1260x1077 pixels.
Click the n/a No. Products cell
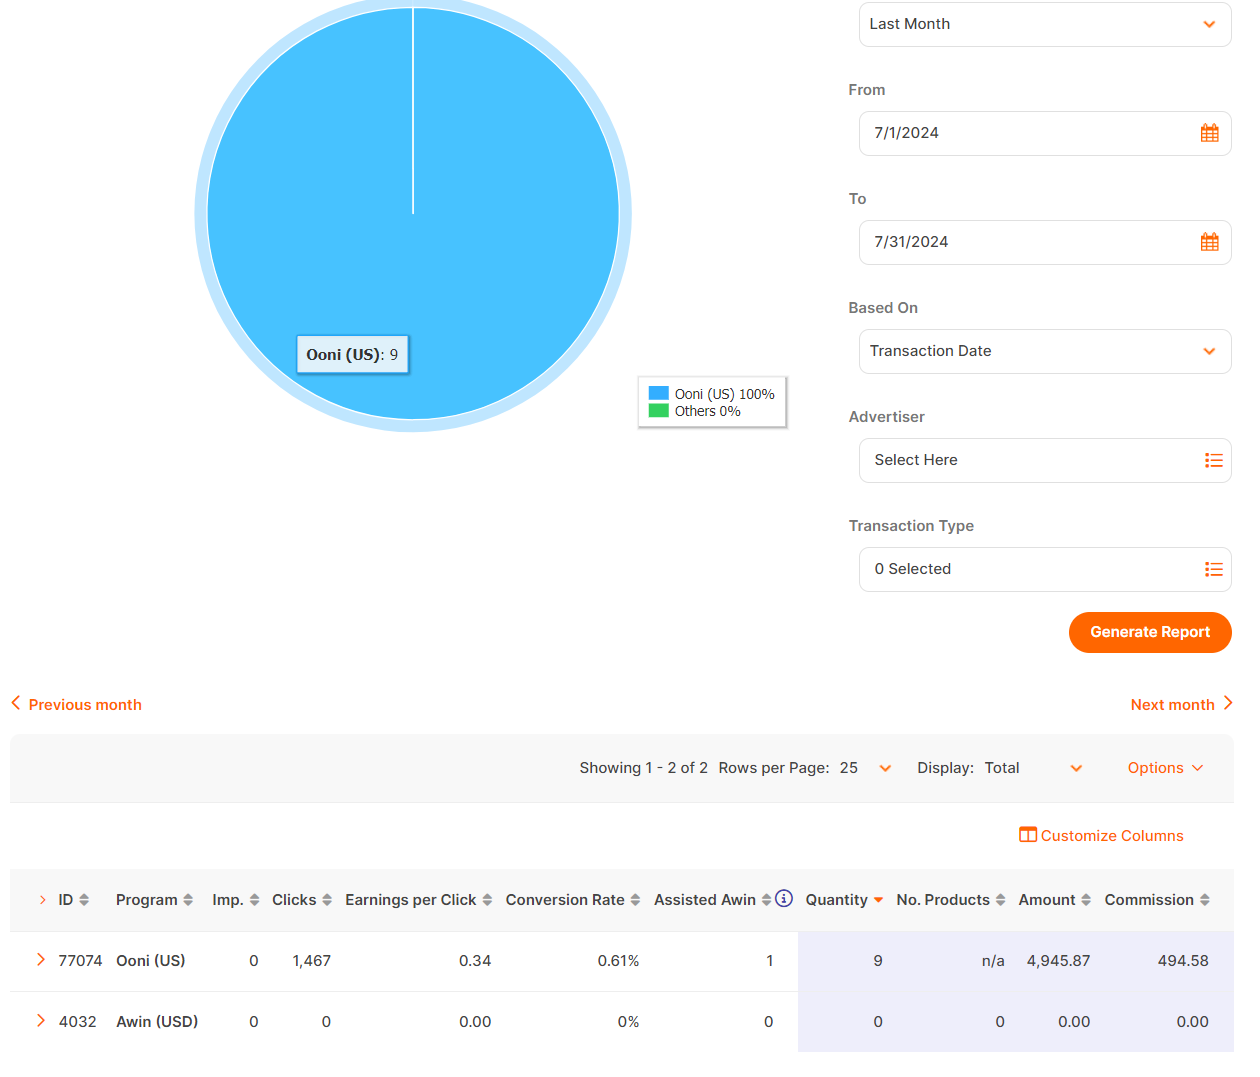coord(993,961)
